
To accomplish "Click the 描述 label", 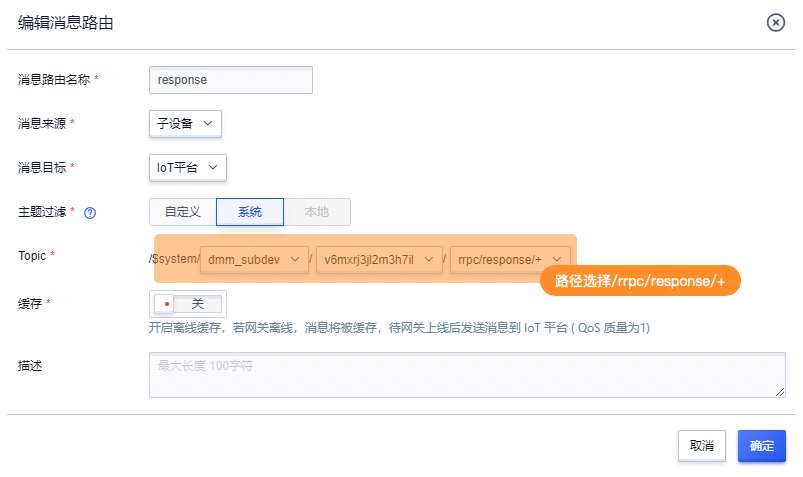I will point(30,366).
